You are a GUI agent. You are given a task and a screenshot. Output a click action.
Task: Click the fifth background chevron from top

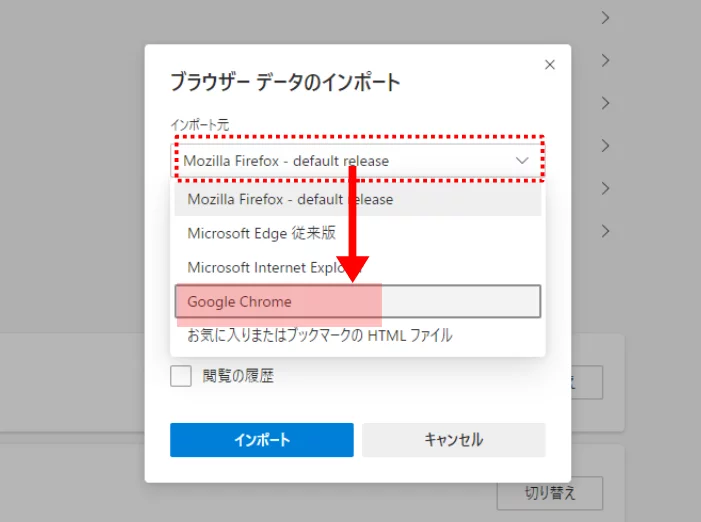point(605,188)
